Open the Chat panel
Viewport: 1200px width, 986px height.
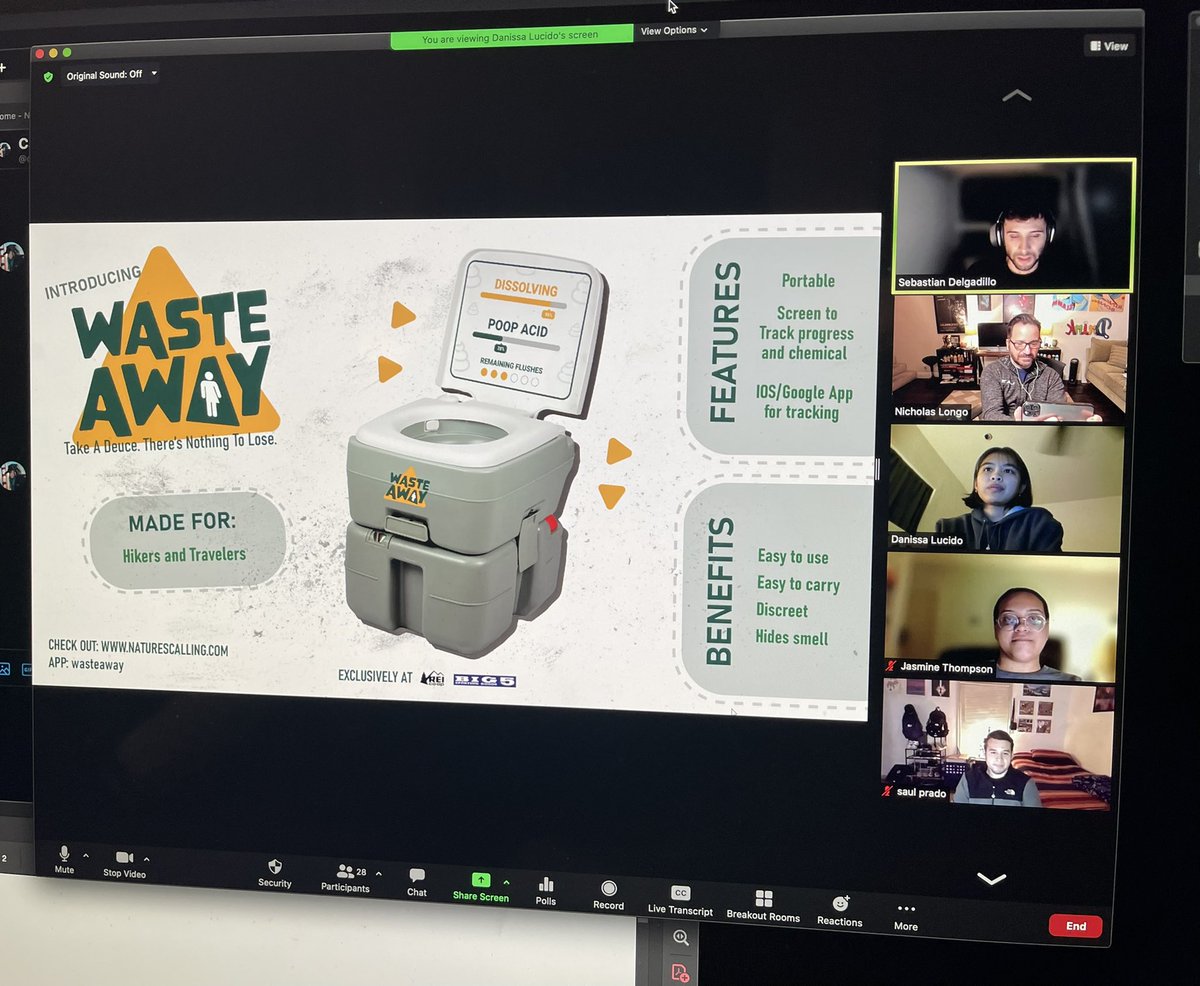417,882
